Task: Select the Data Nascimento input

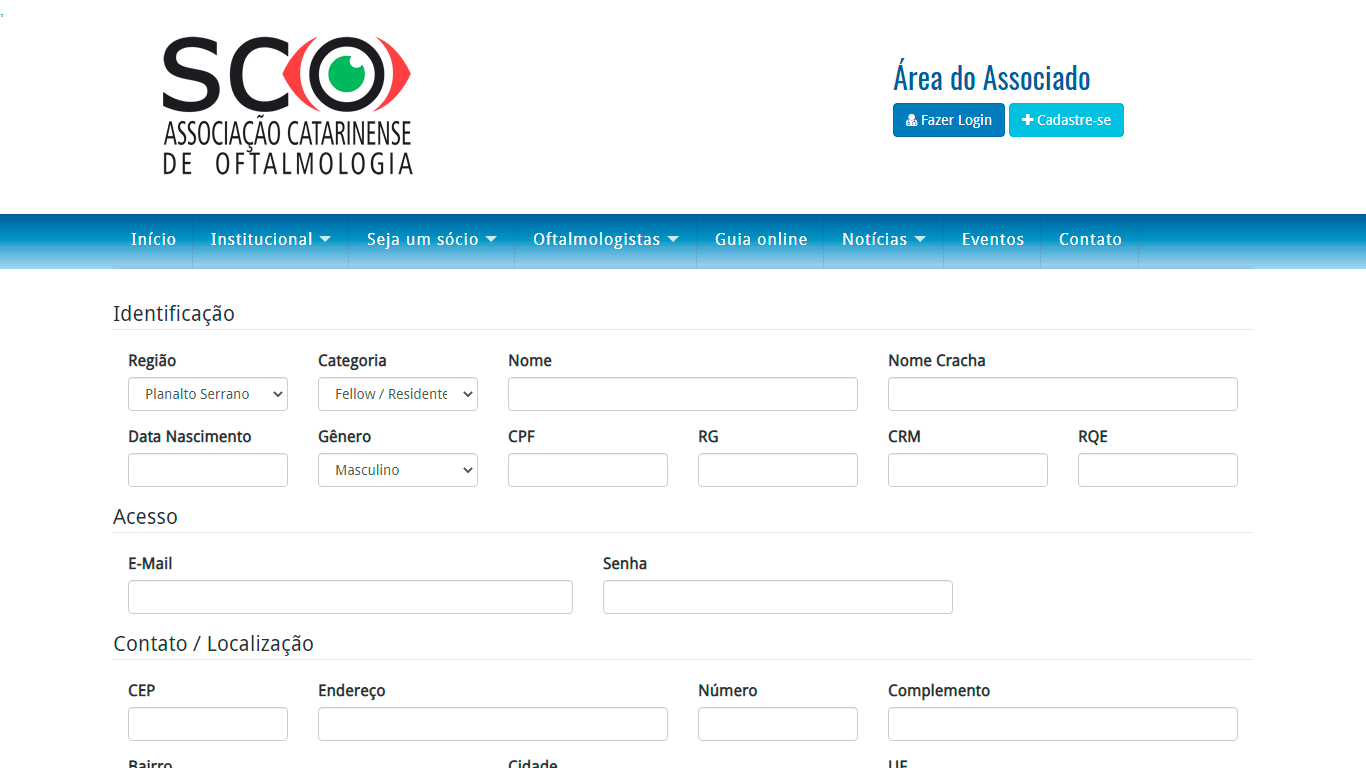Action: 208,470
